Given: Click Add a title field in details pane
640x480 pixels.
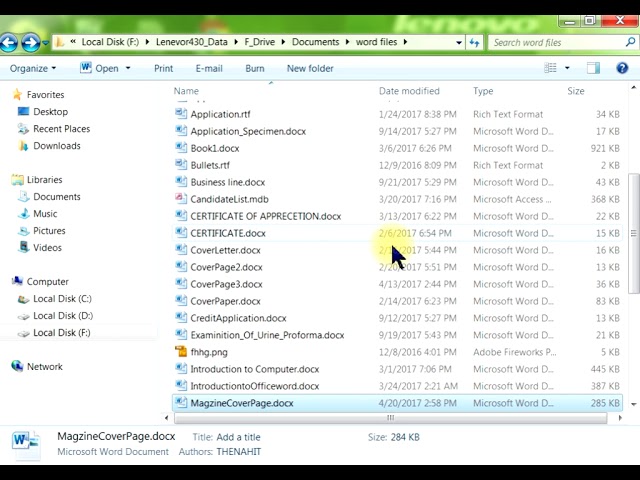Looking at the screenshot, I should (238, 437).
